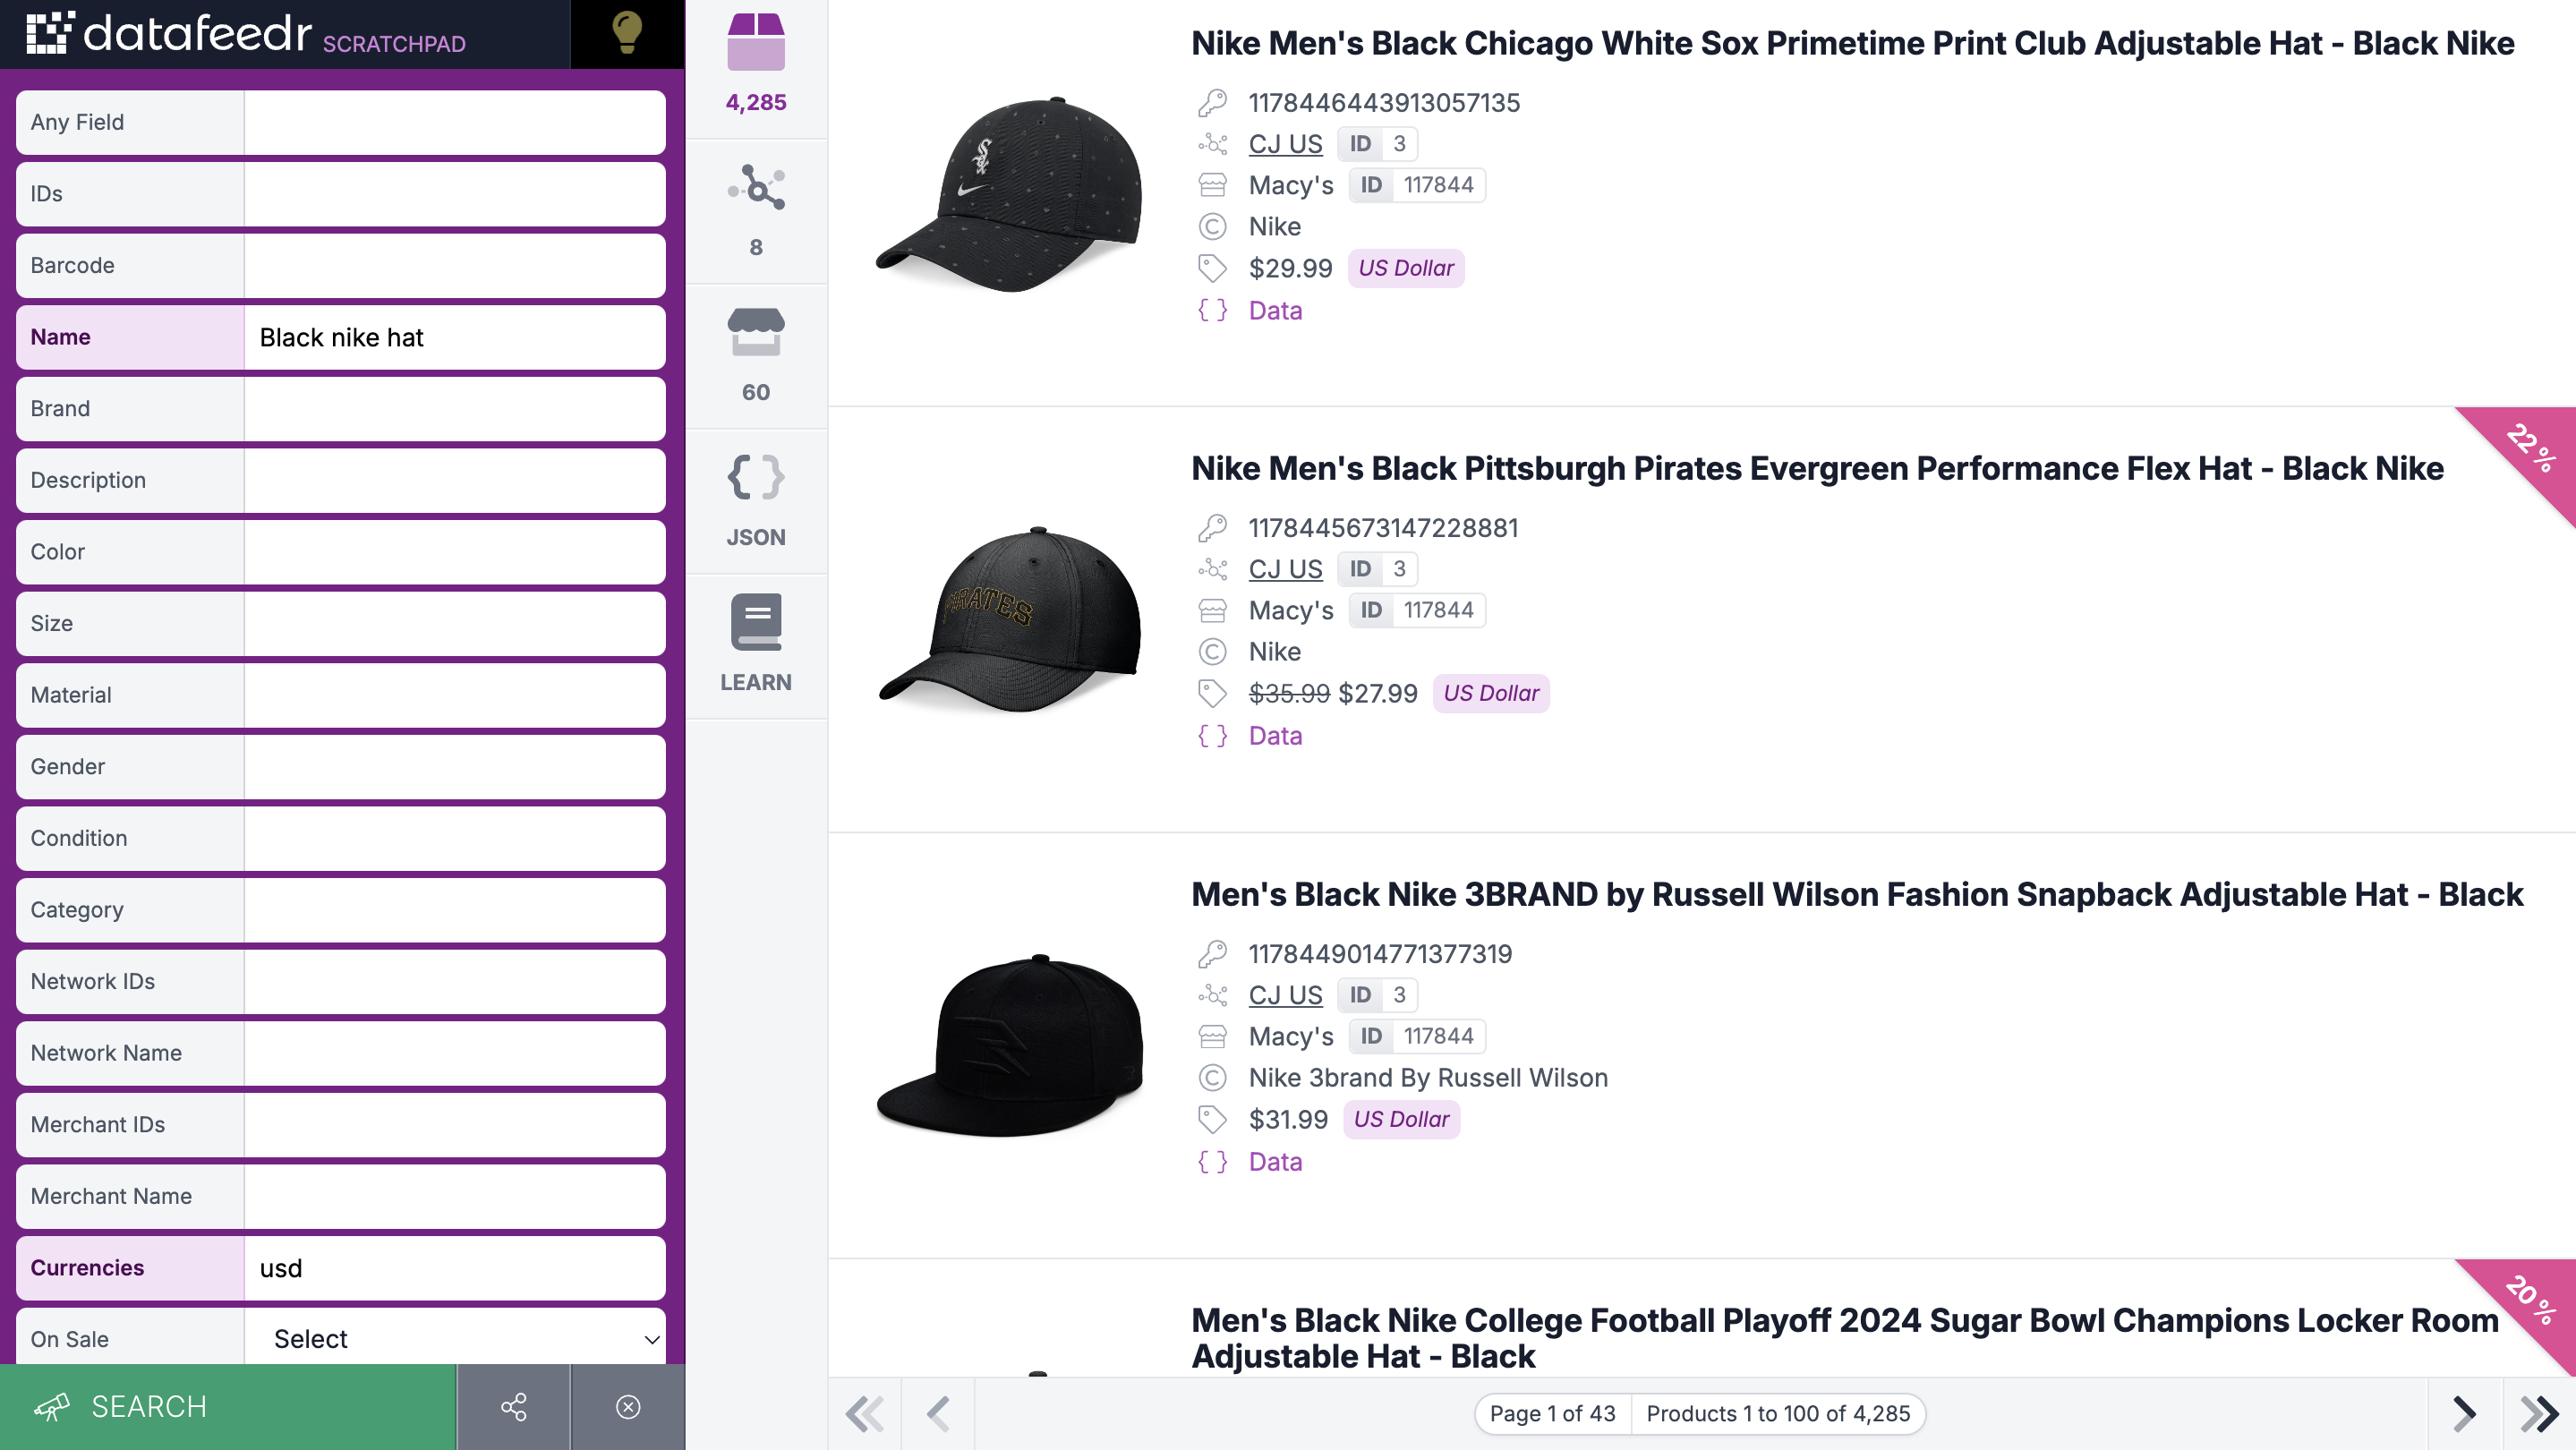Click braces icon for Pirates hat Data
This screenshot has width=2576, height=1450.
pos(1212,736)
